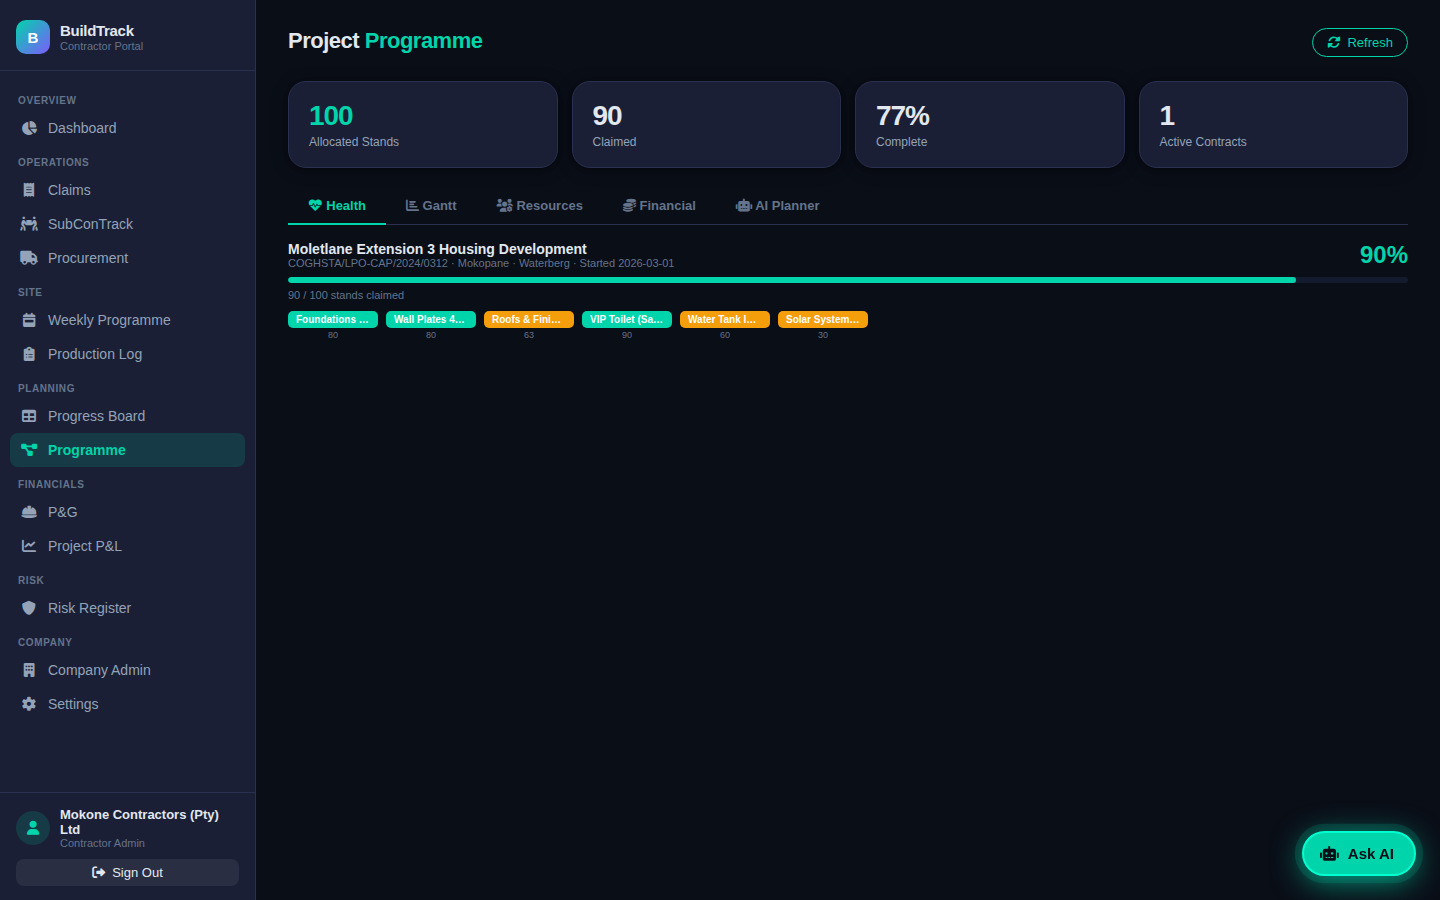Open Risk Register from sidebar
1440x900 pixels.
coord(127,608)
